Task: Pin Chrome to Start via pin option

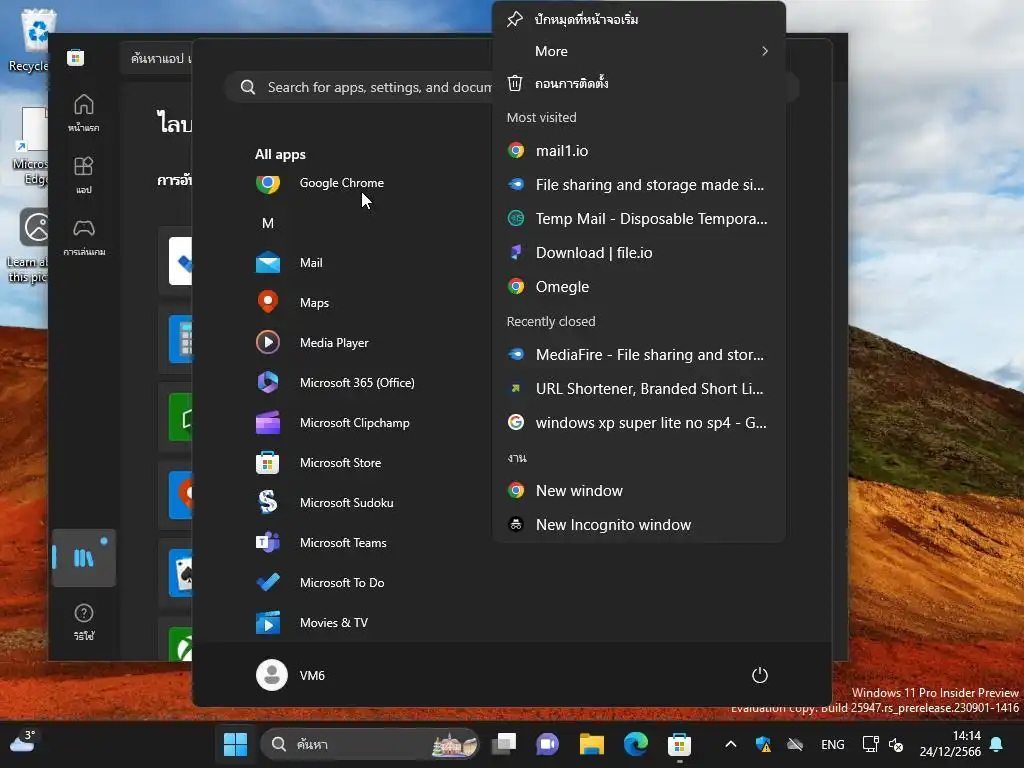Action: pos(639,19)
